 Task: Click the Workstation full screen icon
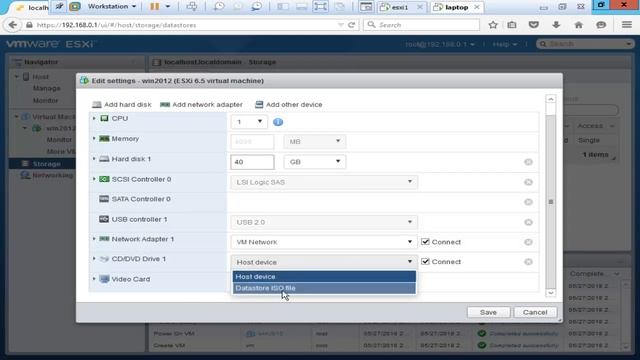(320, 7)
